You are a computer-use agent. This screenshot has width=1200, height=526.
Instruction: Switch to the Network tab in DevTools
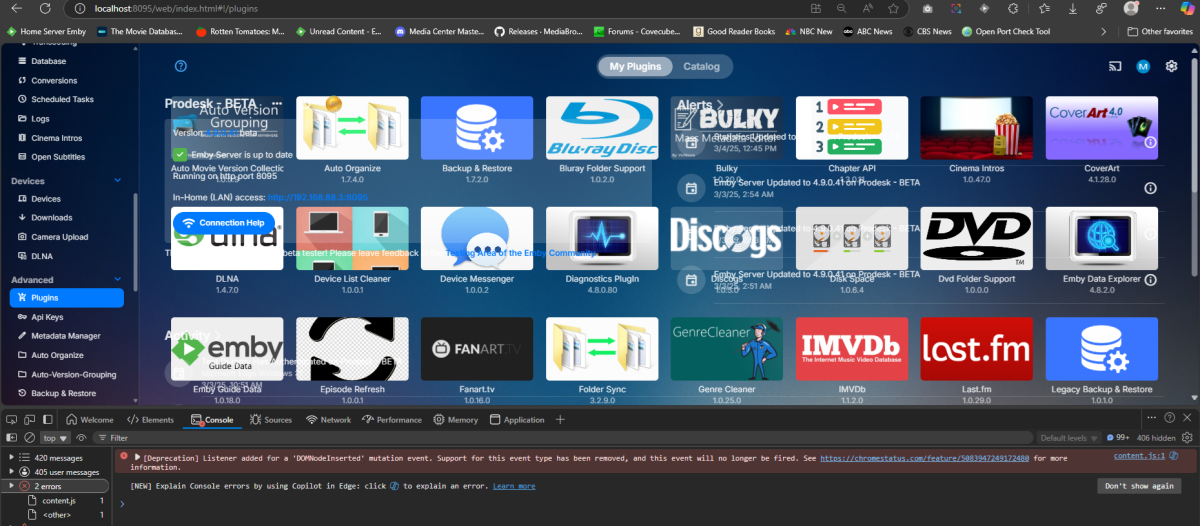[x=328, y=420]
